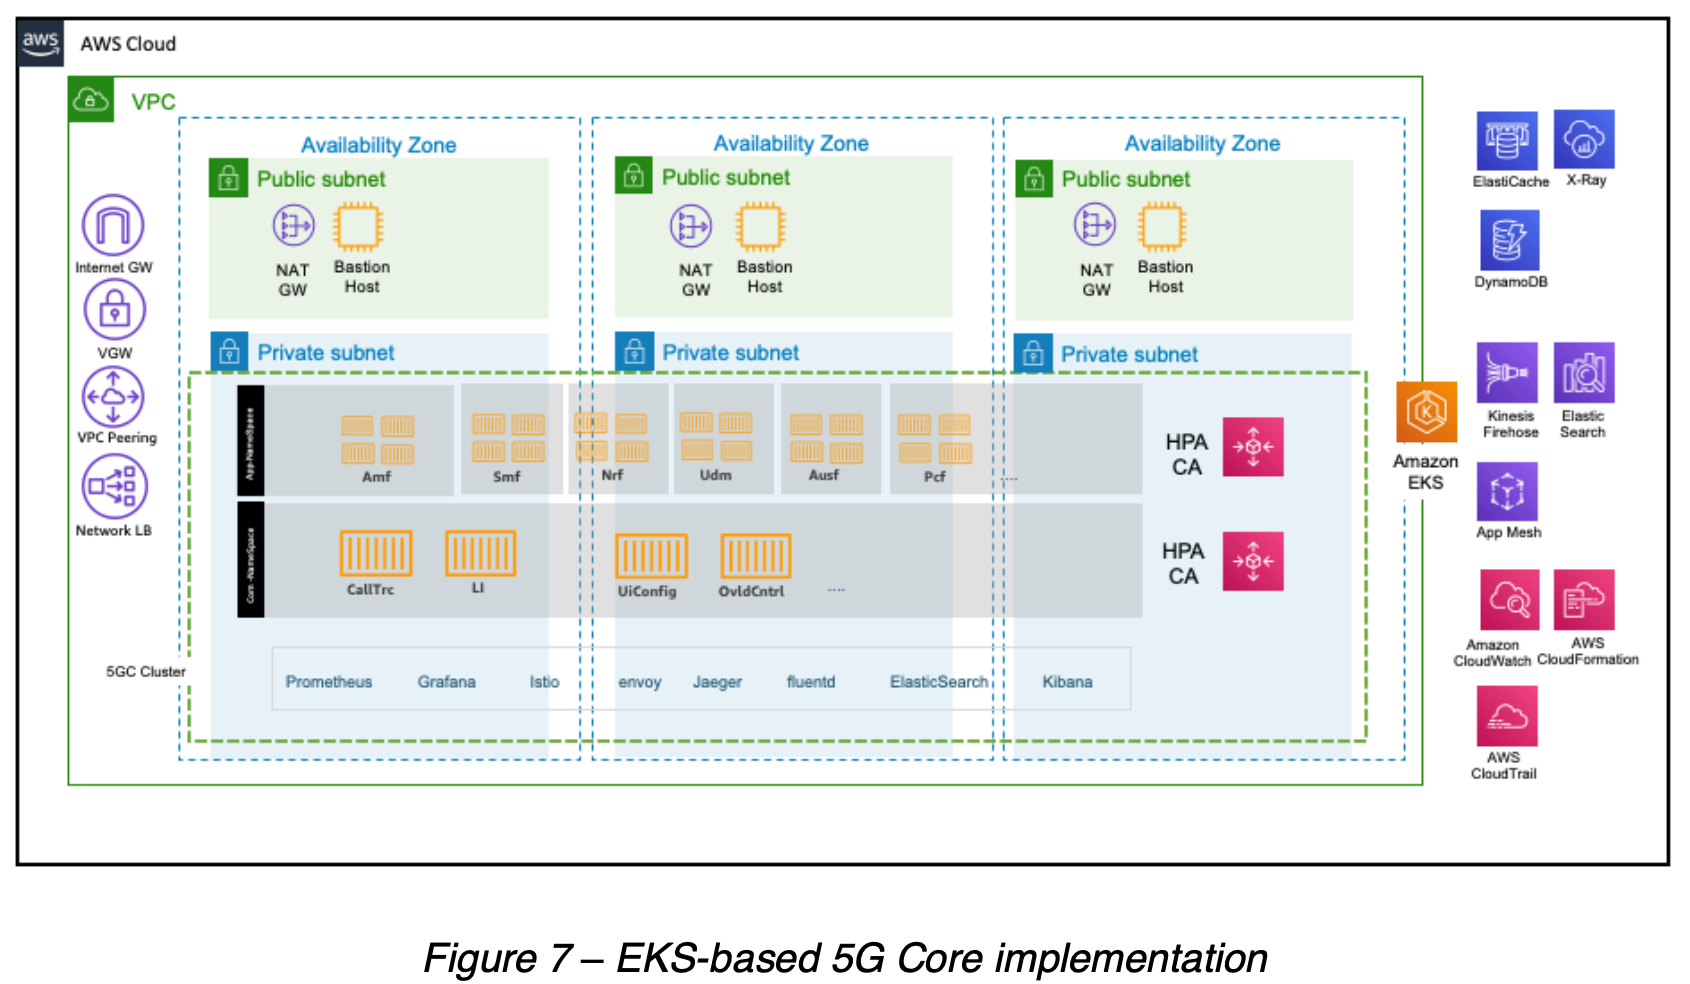This screenshot has height=984, width=1690.
Task: Click the Figure 7 caption text
Action: pyautogui.click(x=846, y=957)
